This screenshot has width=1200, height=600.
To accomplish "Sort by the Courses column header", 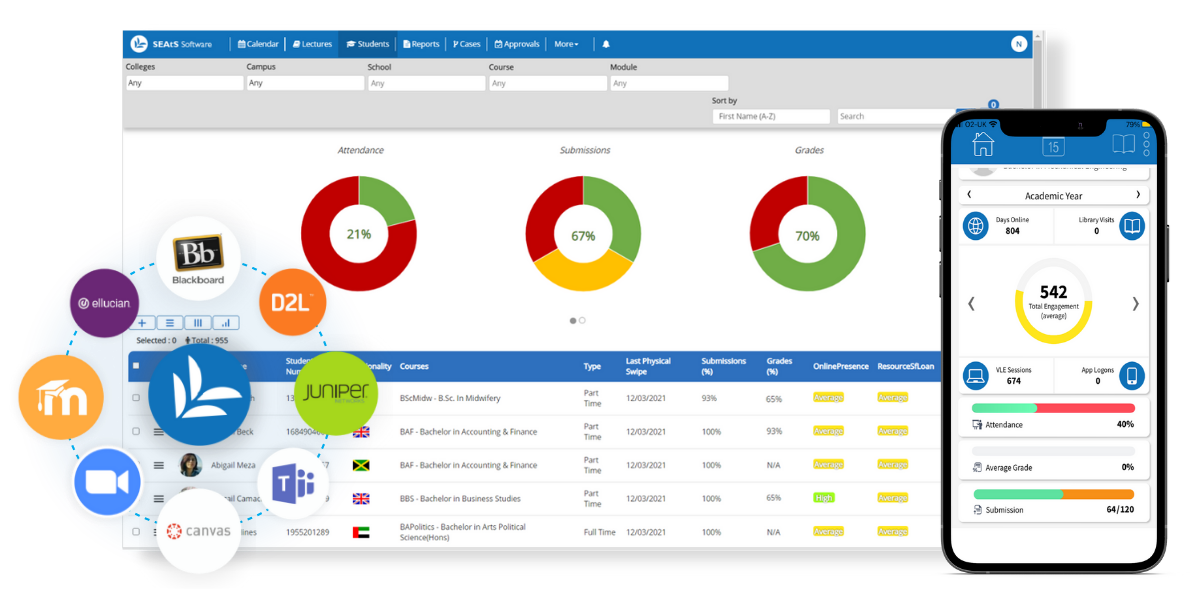I will click(414, 366).
